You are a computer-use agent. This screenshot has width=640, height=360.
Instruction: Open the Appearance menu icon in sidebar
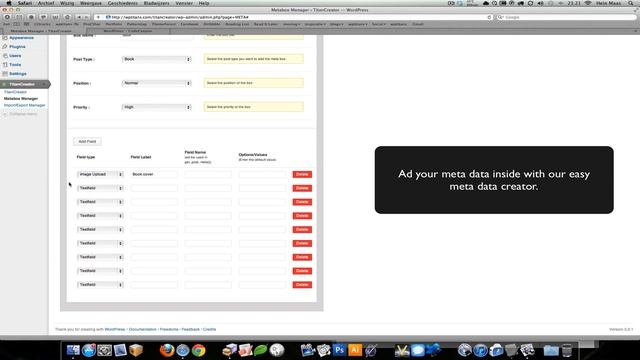click(x=5, y=38)
